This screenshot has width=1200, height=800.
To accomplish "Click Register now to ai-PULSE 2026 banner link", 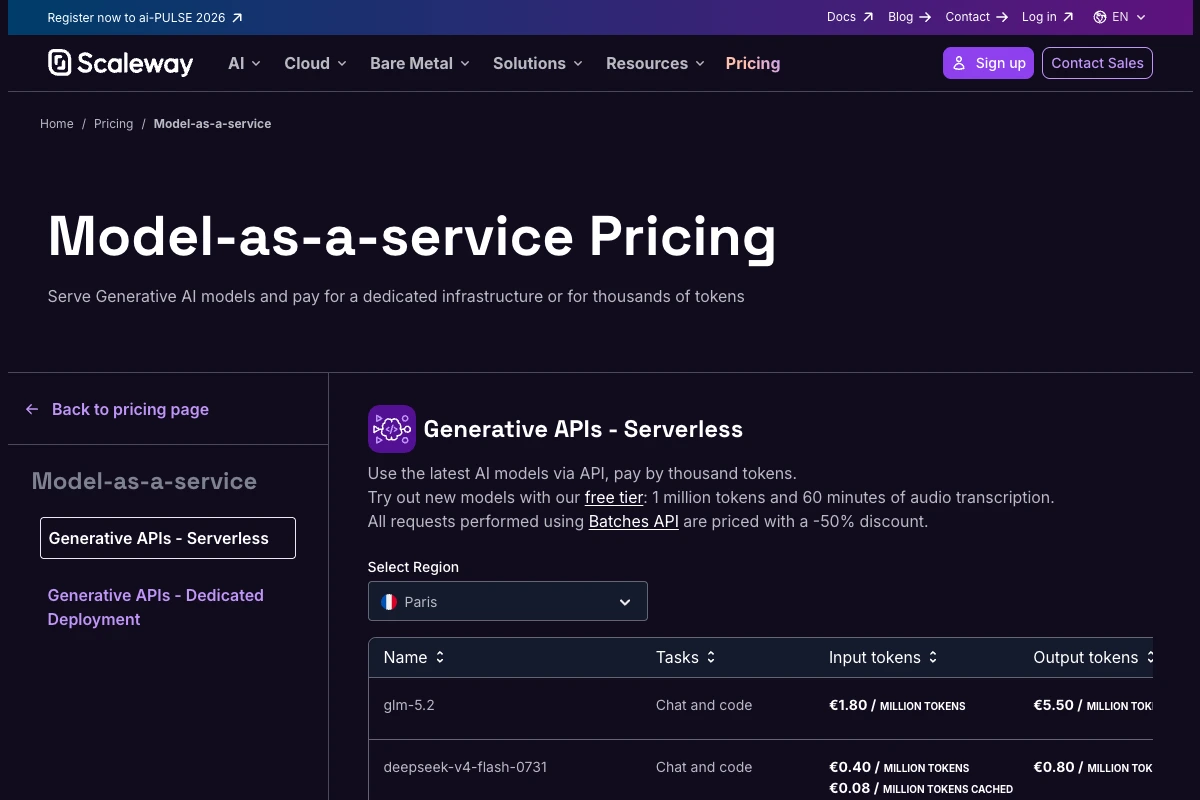I will pos(145,17).
